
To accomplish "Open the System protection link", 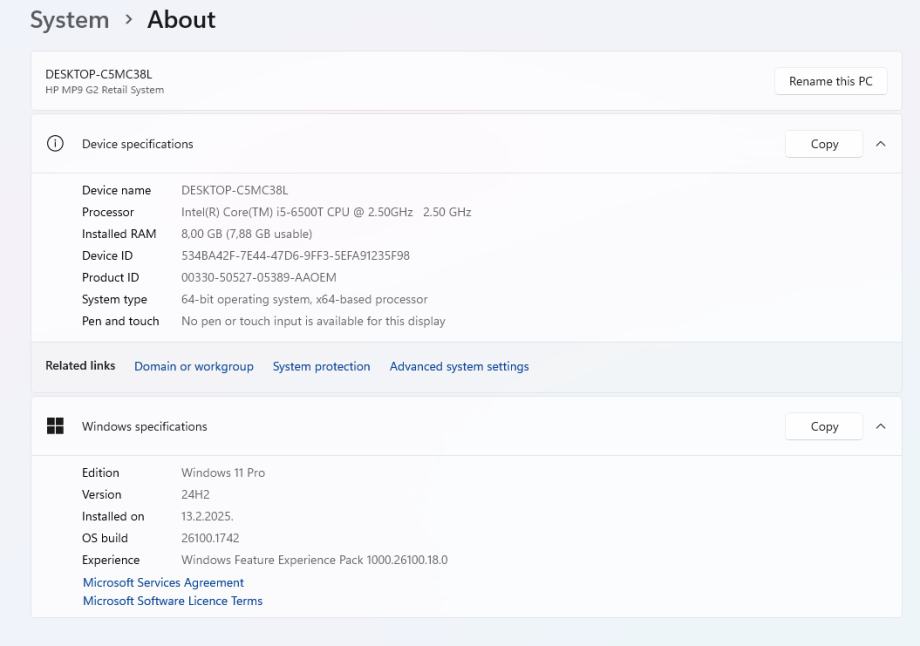I will tap(321, 367).
